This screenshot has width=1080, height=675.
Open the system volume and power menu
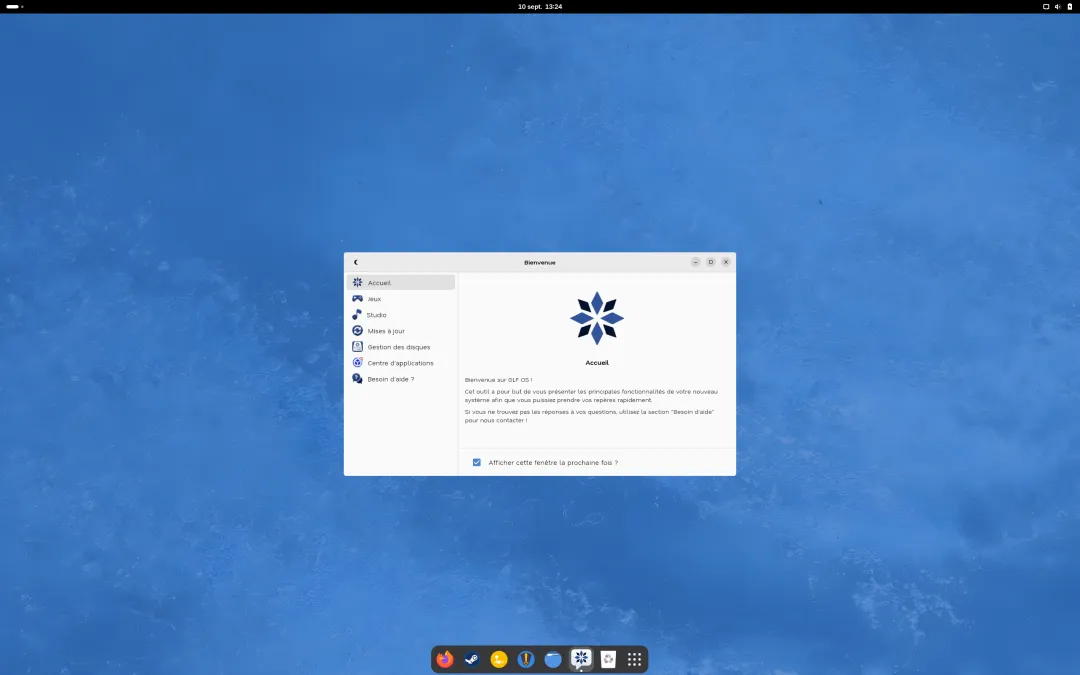point(1058,6)
